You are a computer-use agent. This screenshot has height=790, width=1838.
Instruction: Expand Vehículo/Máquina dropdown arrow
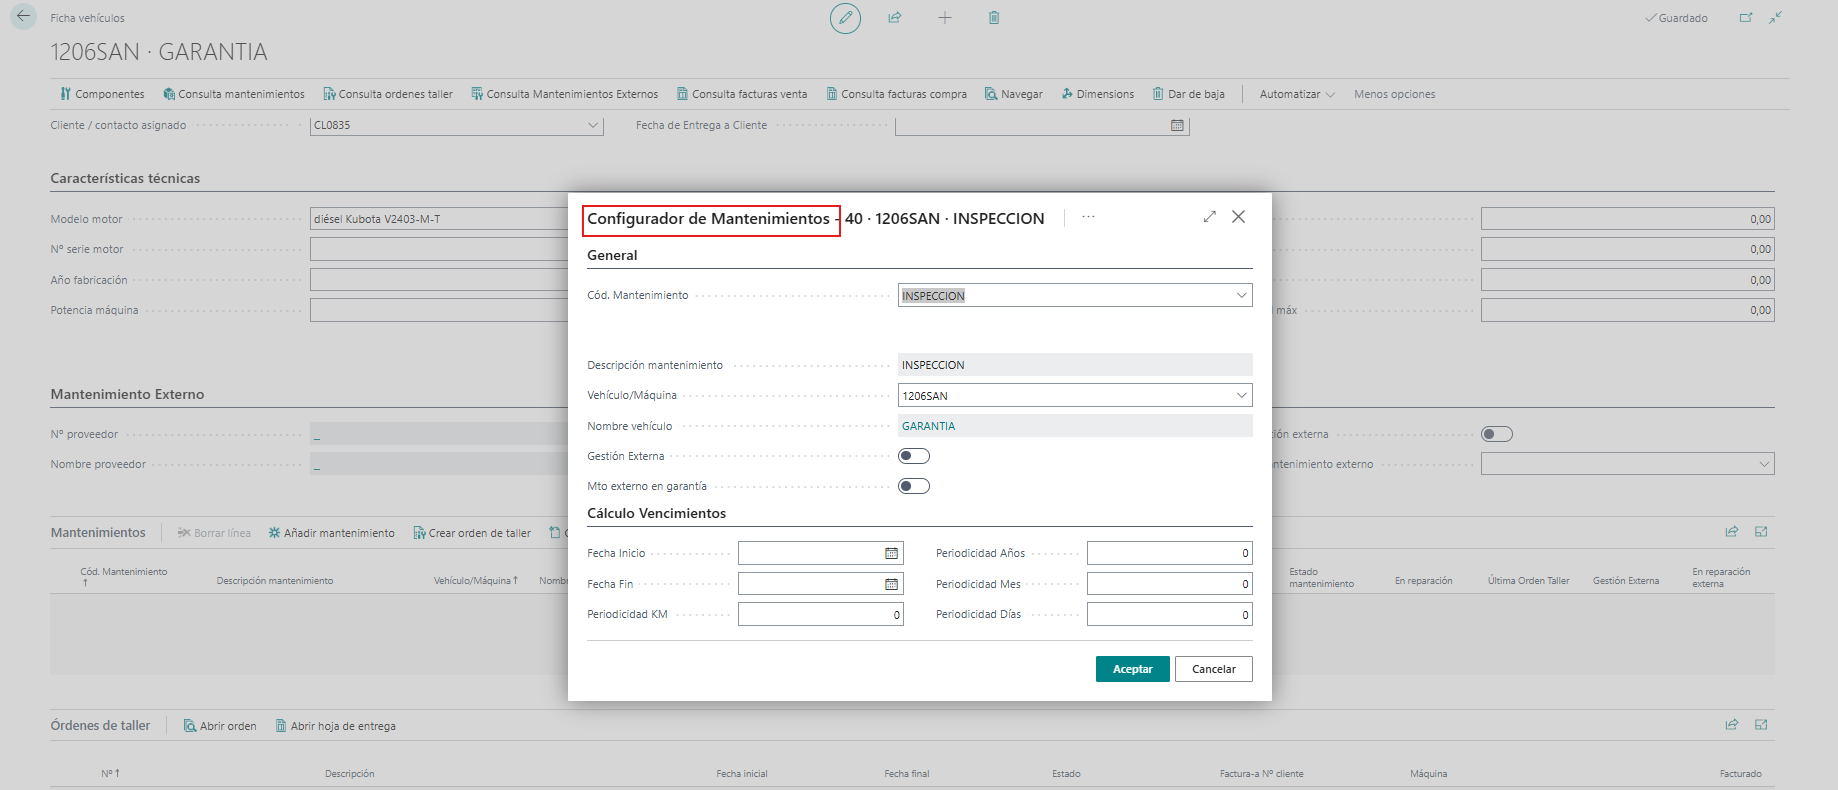click(1241, 395)
